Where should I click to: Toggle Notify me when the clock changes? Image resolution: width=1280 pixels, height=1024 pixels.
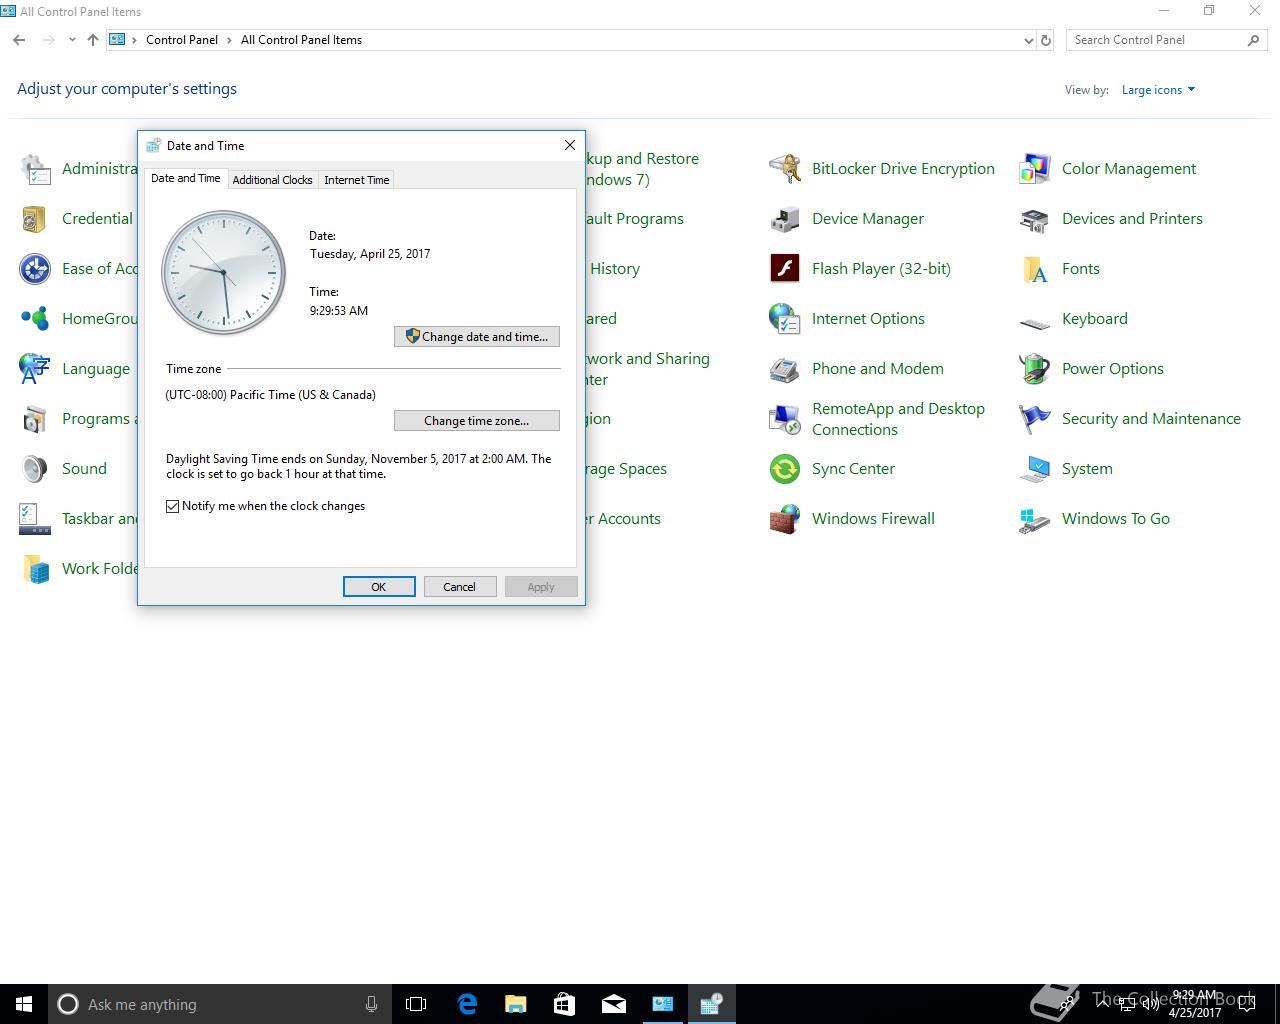173,507
